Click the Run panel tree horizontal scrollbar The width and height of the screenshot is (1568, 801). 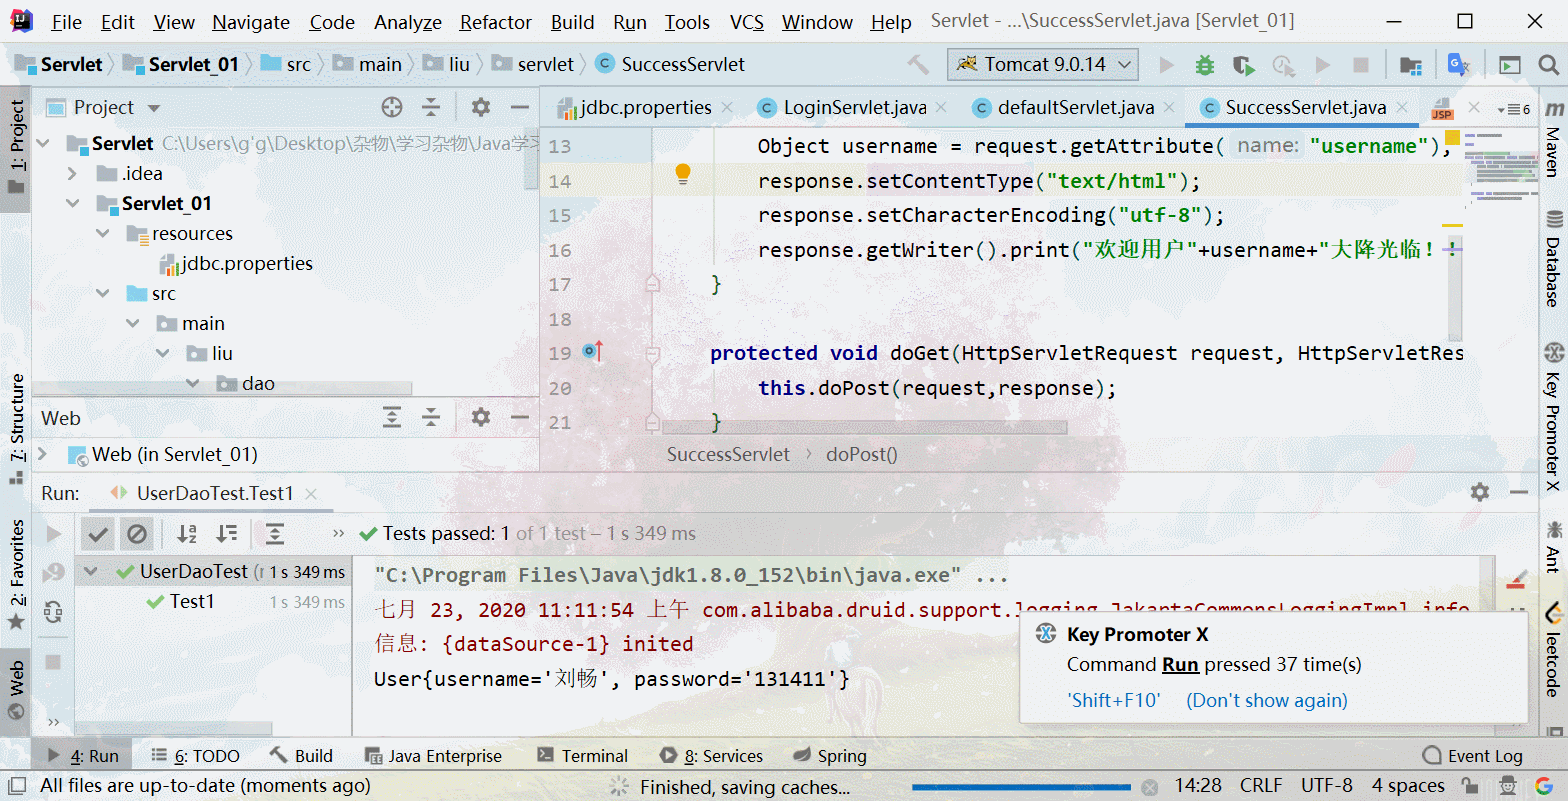173,727
